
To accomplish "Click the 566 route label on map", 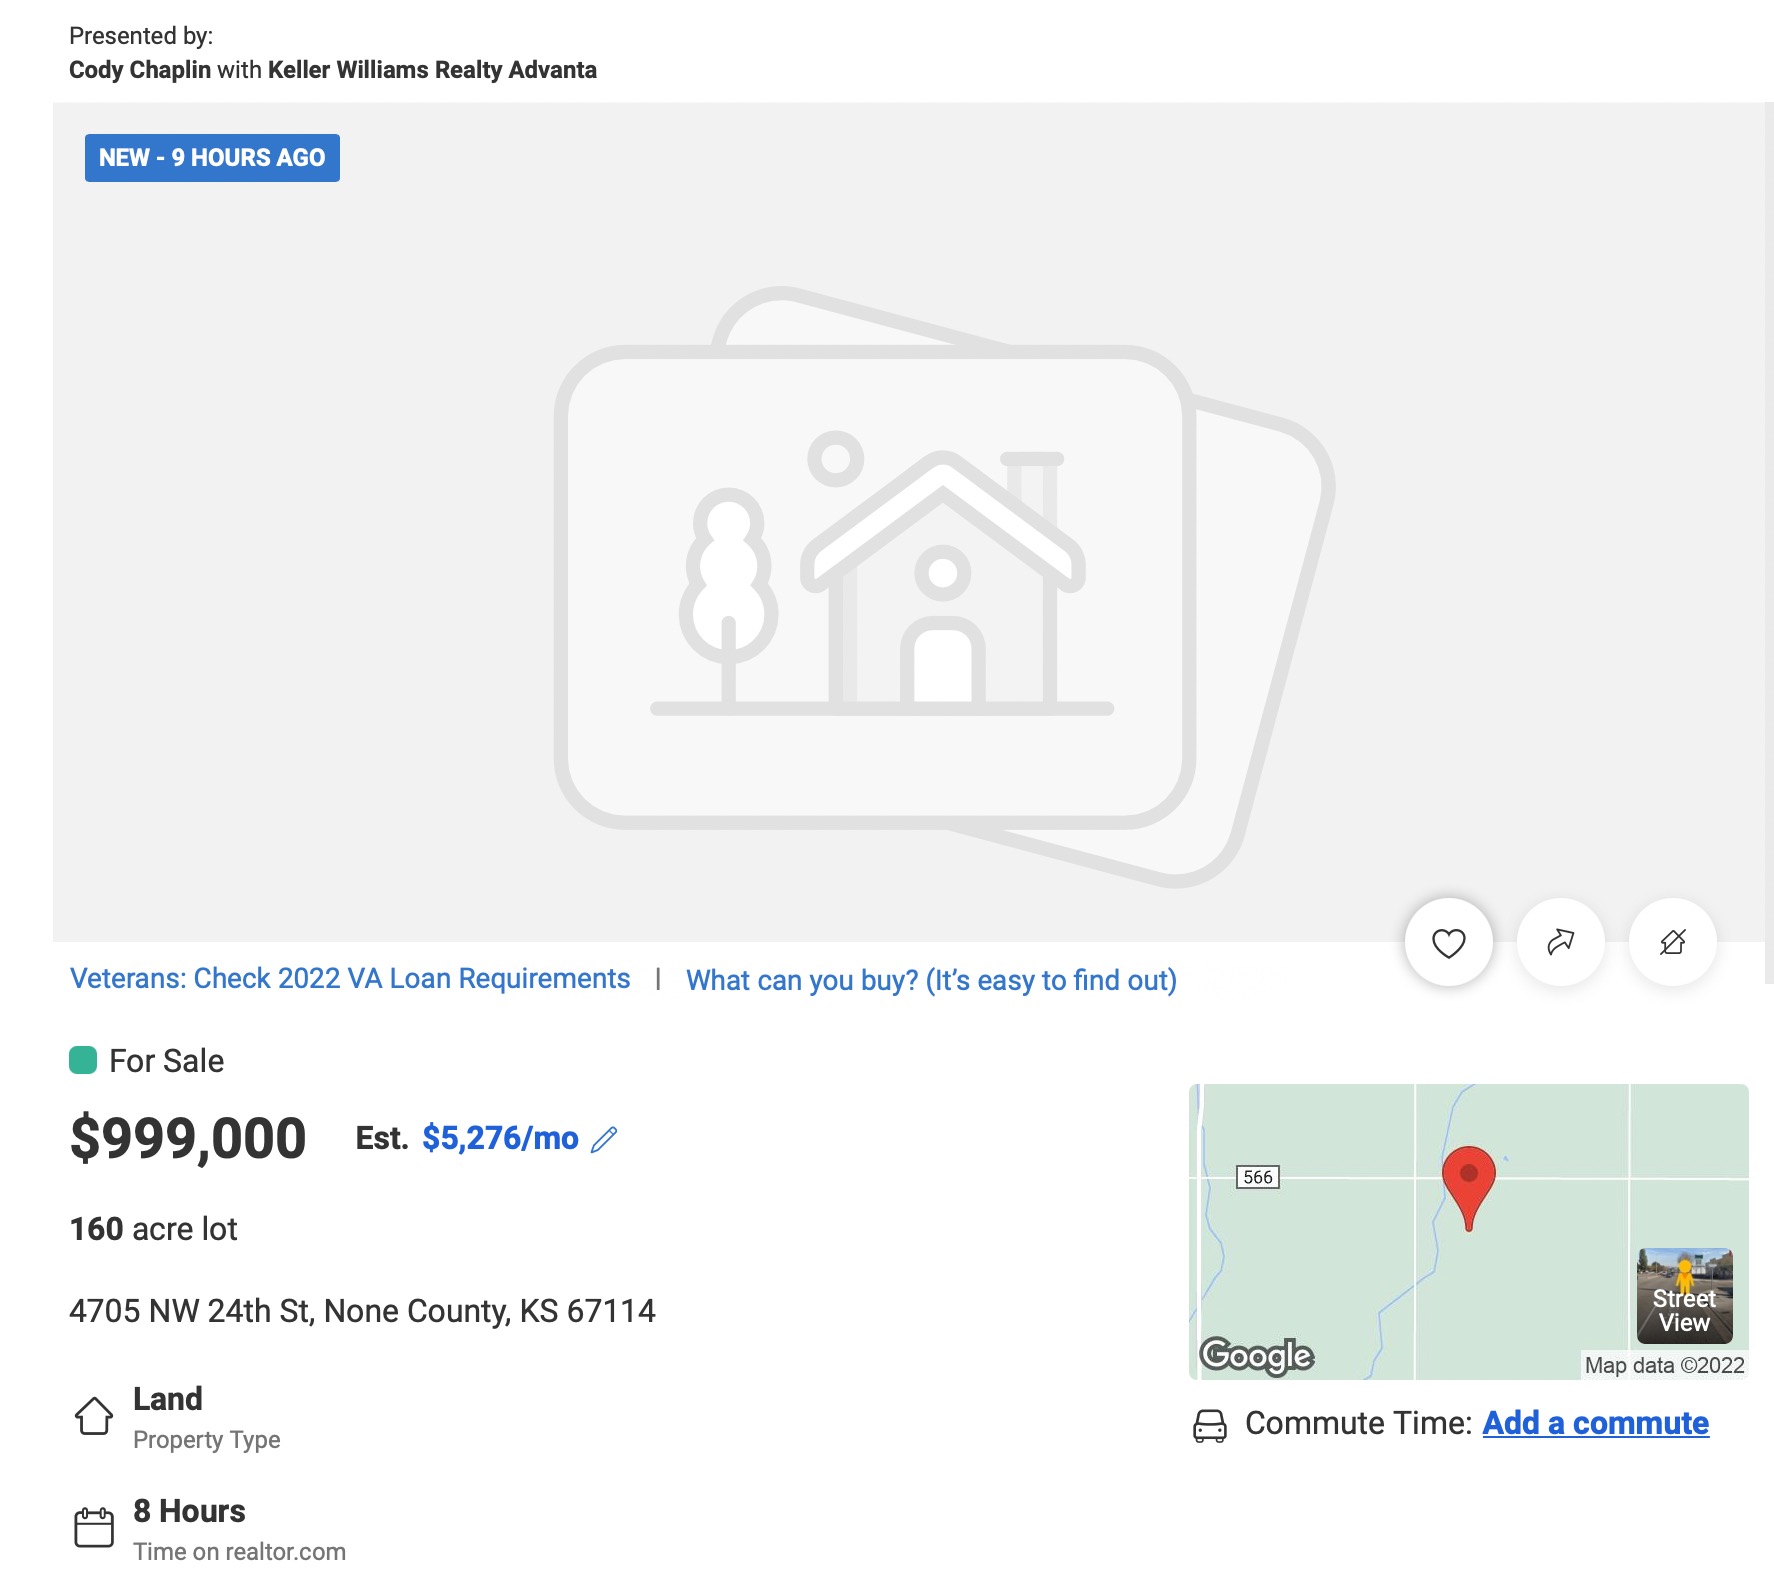I will tap(1257, 1177).
